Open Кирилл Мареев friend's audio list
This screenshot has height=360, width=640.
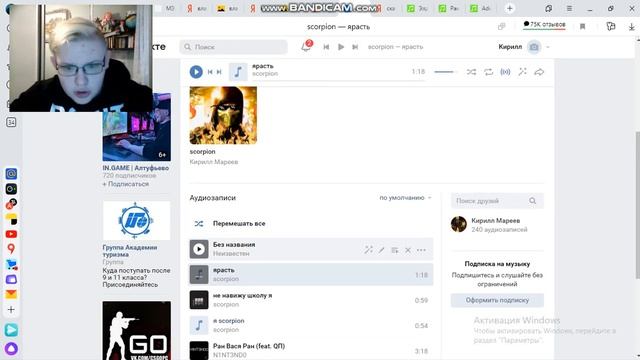(497, 224)
